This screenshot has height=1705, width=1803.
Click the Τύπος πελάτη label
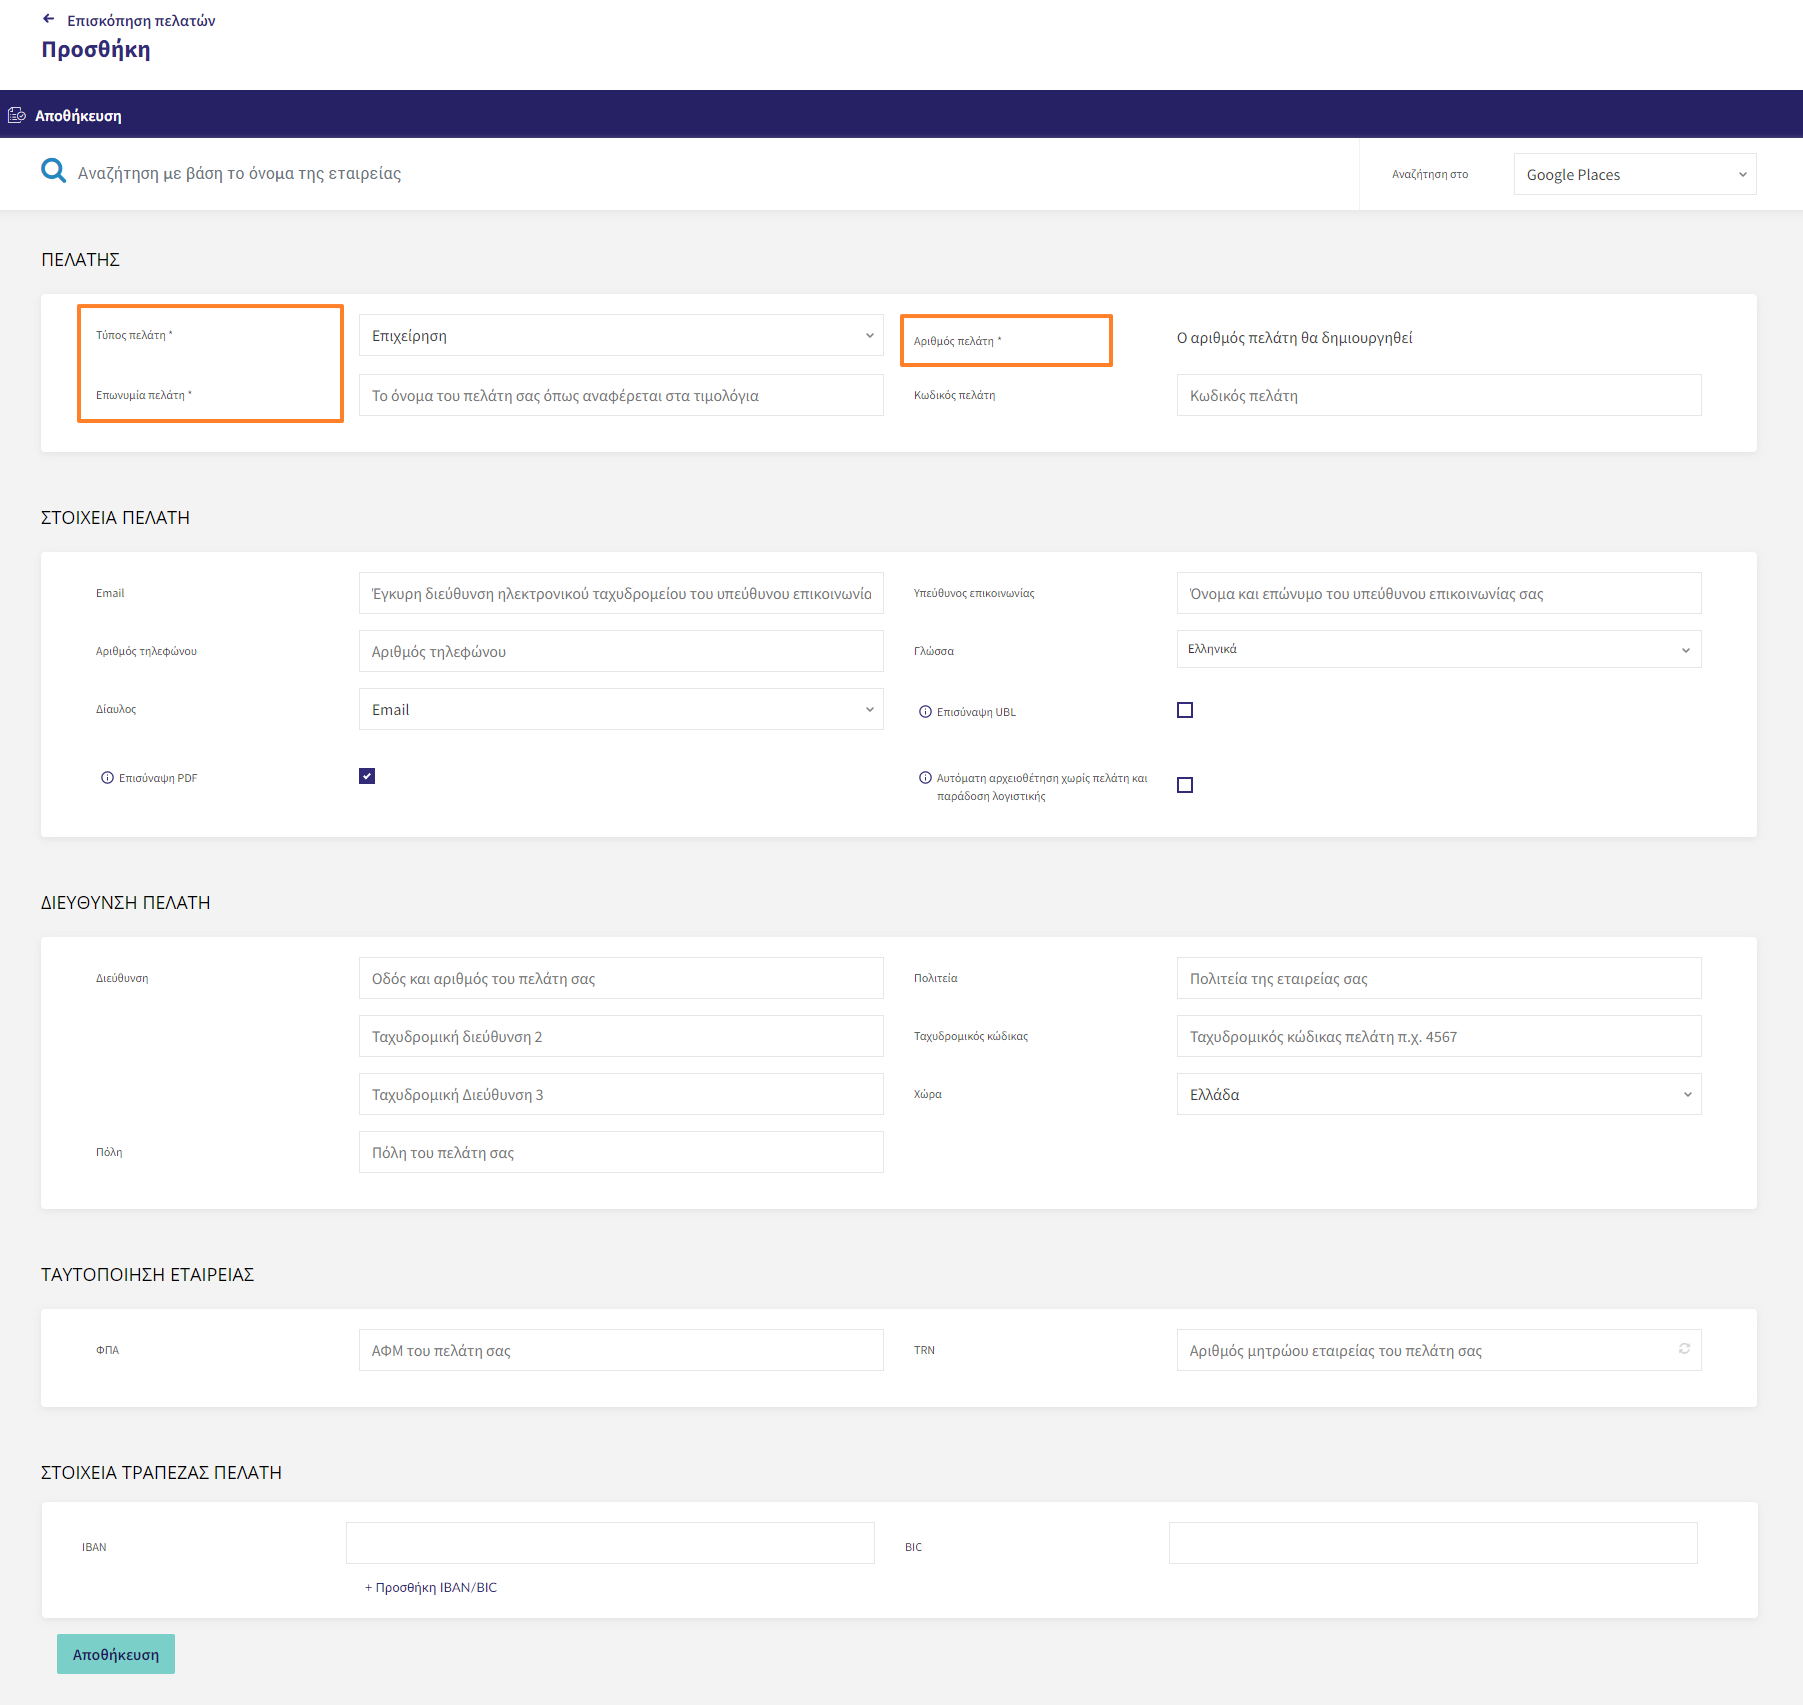[134, 335]
